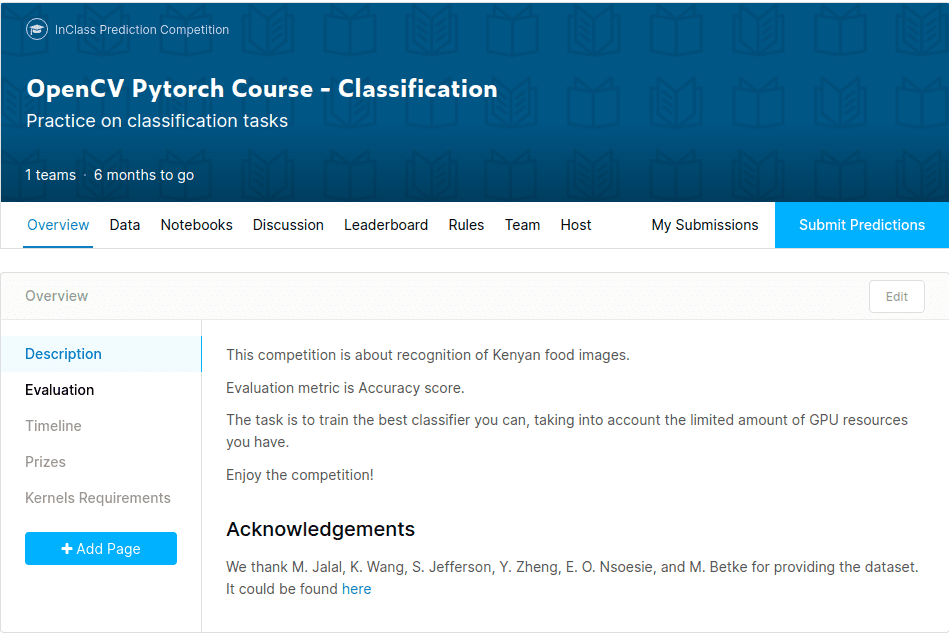Open My Submissions
Image resolution: width=949 pixels, height=634 pixels.
pyautogui.click(x=704, y=225)
